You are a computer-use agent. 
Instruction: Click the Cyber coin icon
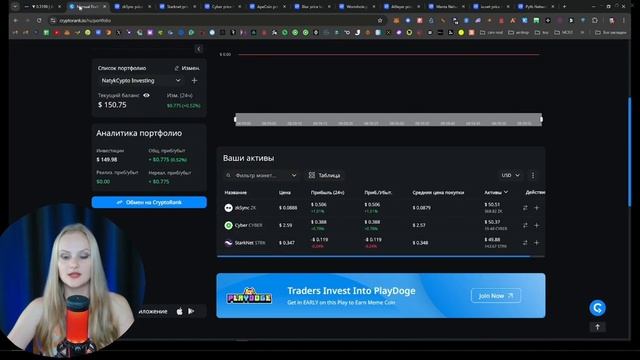229,225
